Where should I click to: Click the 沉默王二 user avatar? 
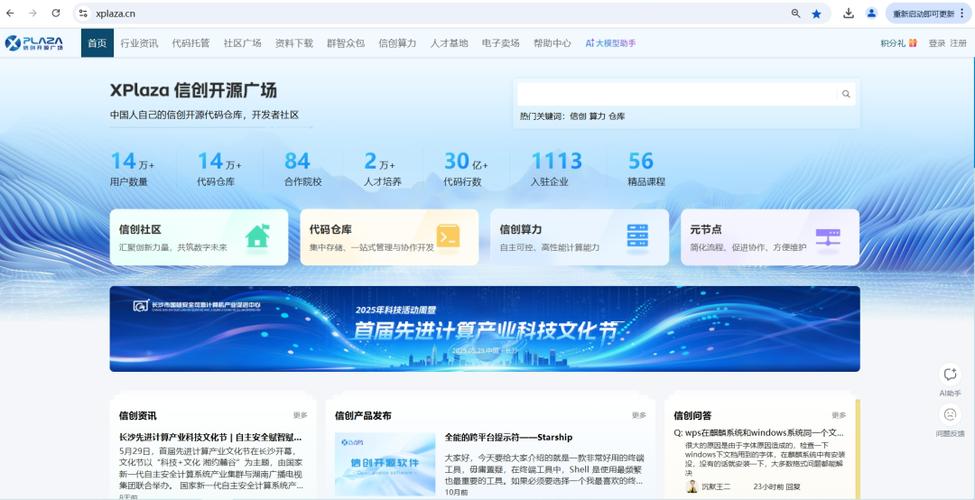[x=691, y=486]
